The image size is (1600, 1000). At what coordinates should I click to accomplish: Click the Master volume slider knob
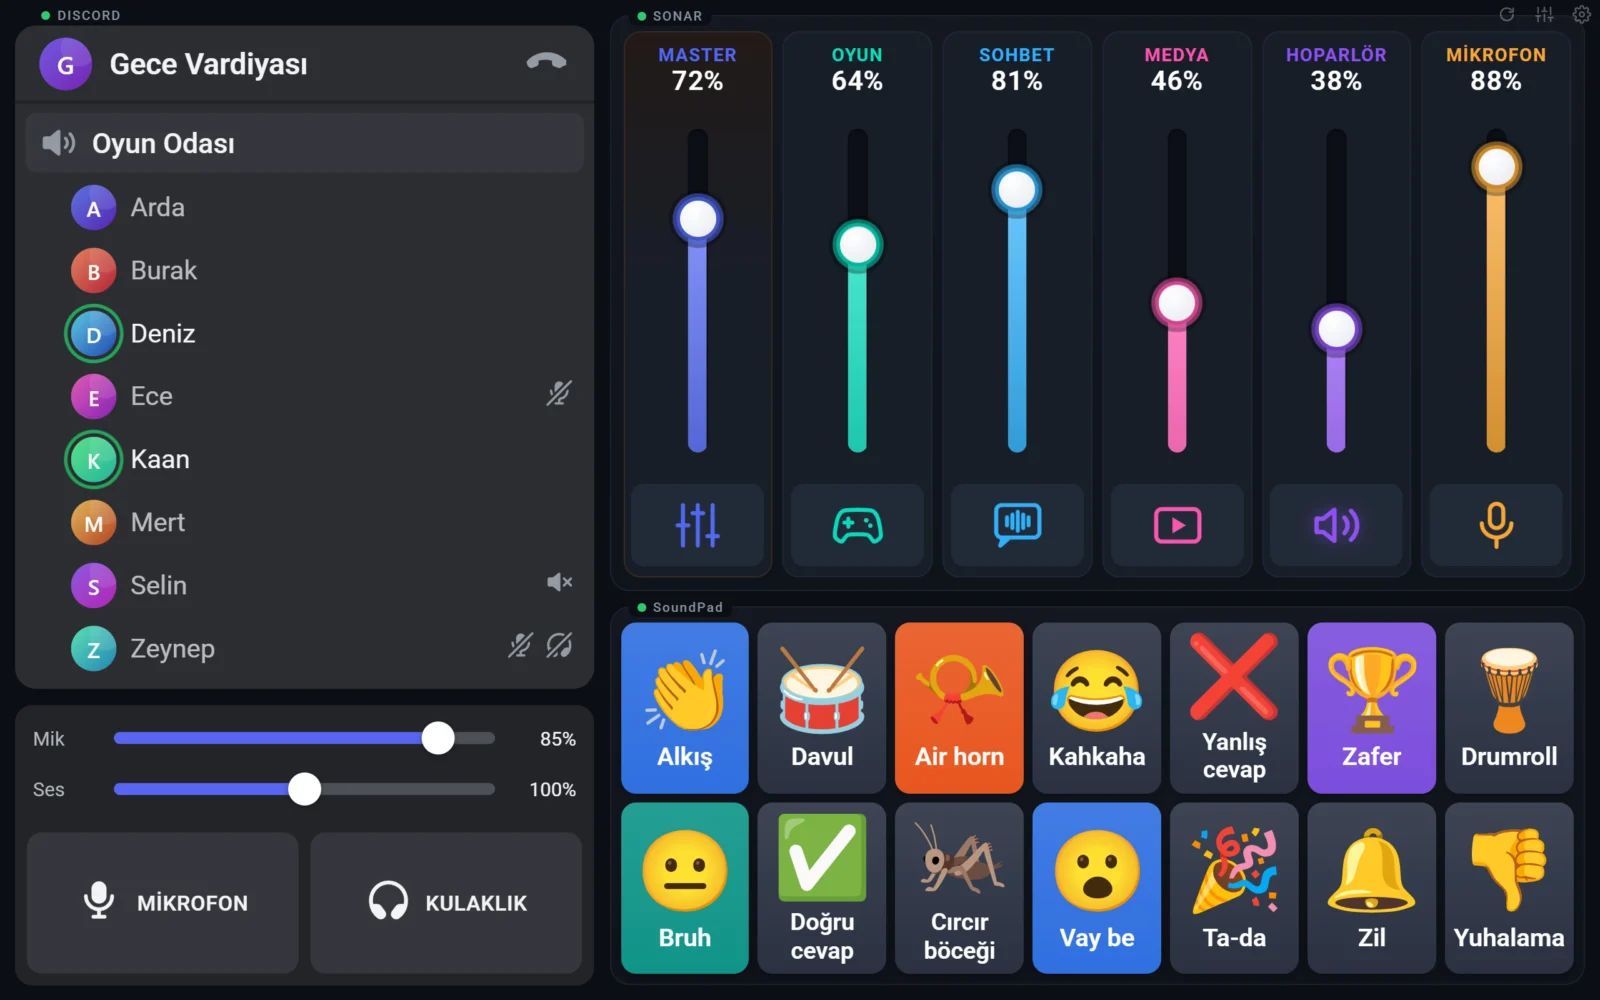click(x=698, y=219)
